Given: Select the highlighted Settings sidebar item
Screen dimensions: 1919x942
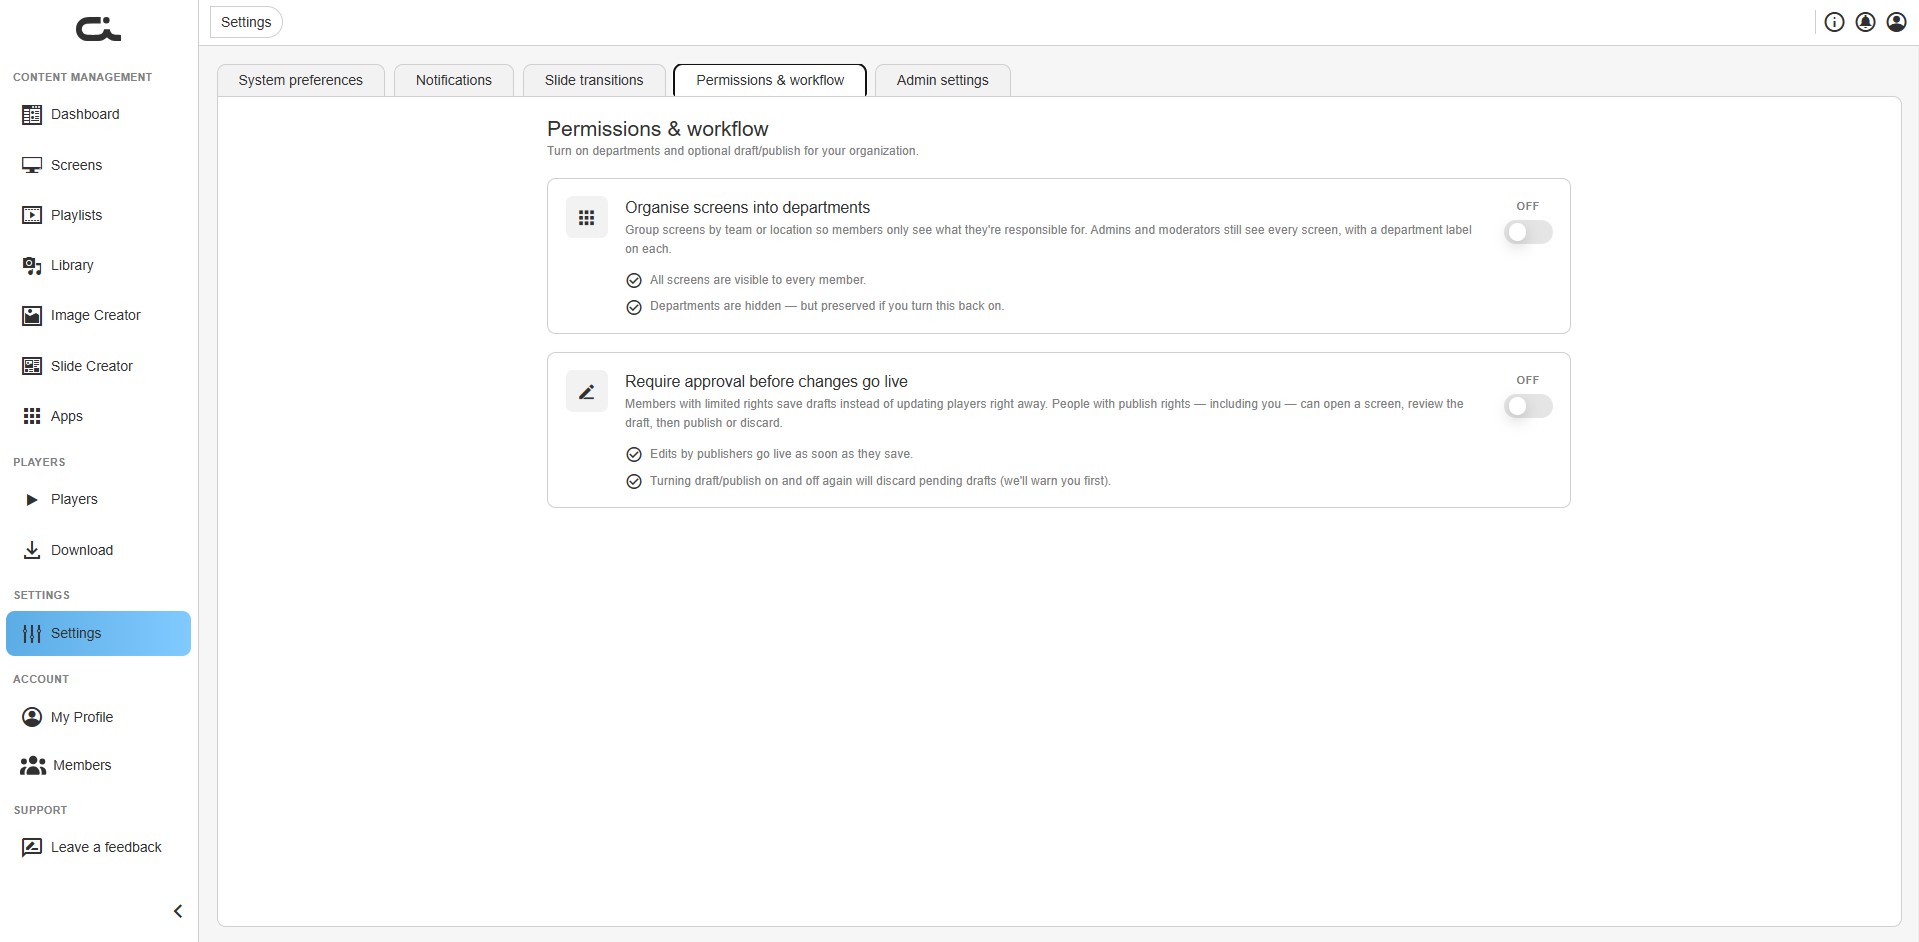Looking at the screenshot, I should point(98,633).
